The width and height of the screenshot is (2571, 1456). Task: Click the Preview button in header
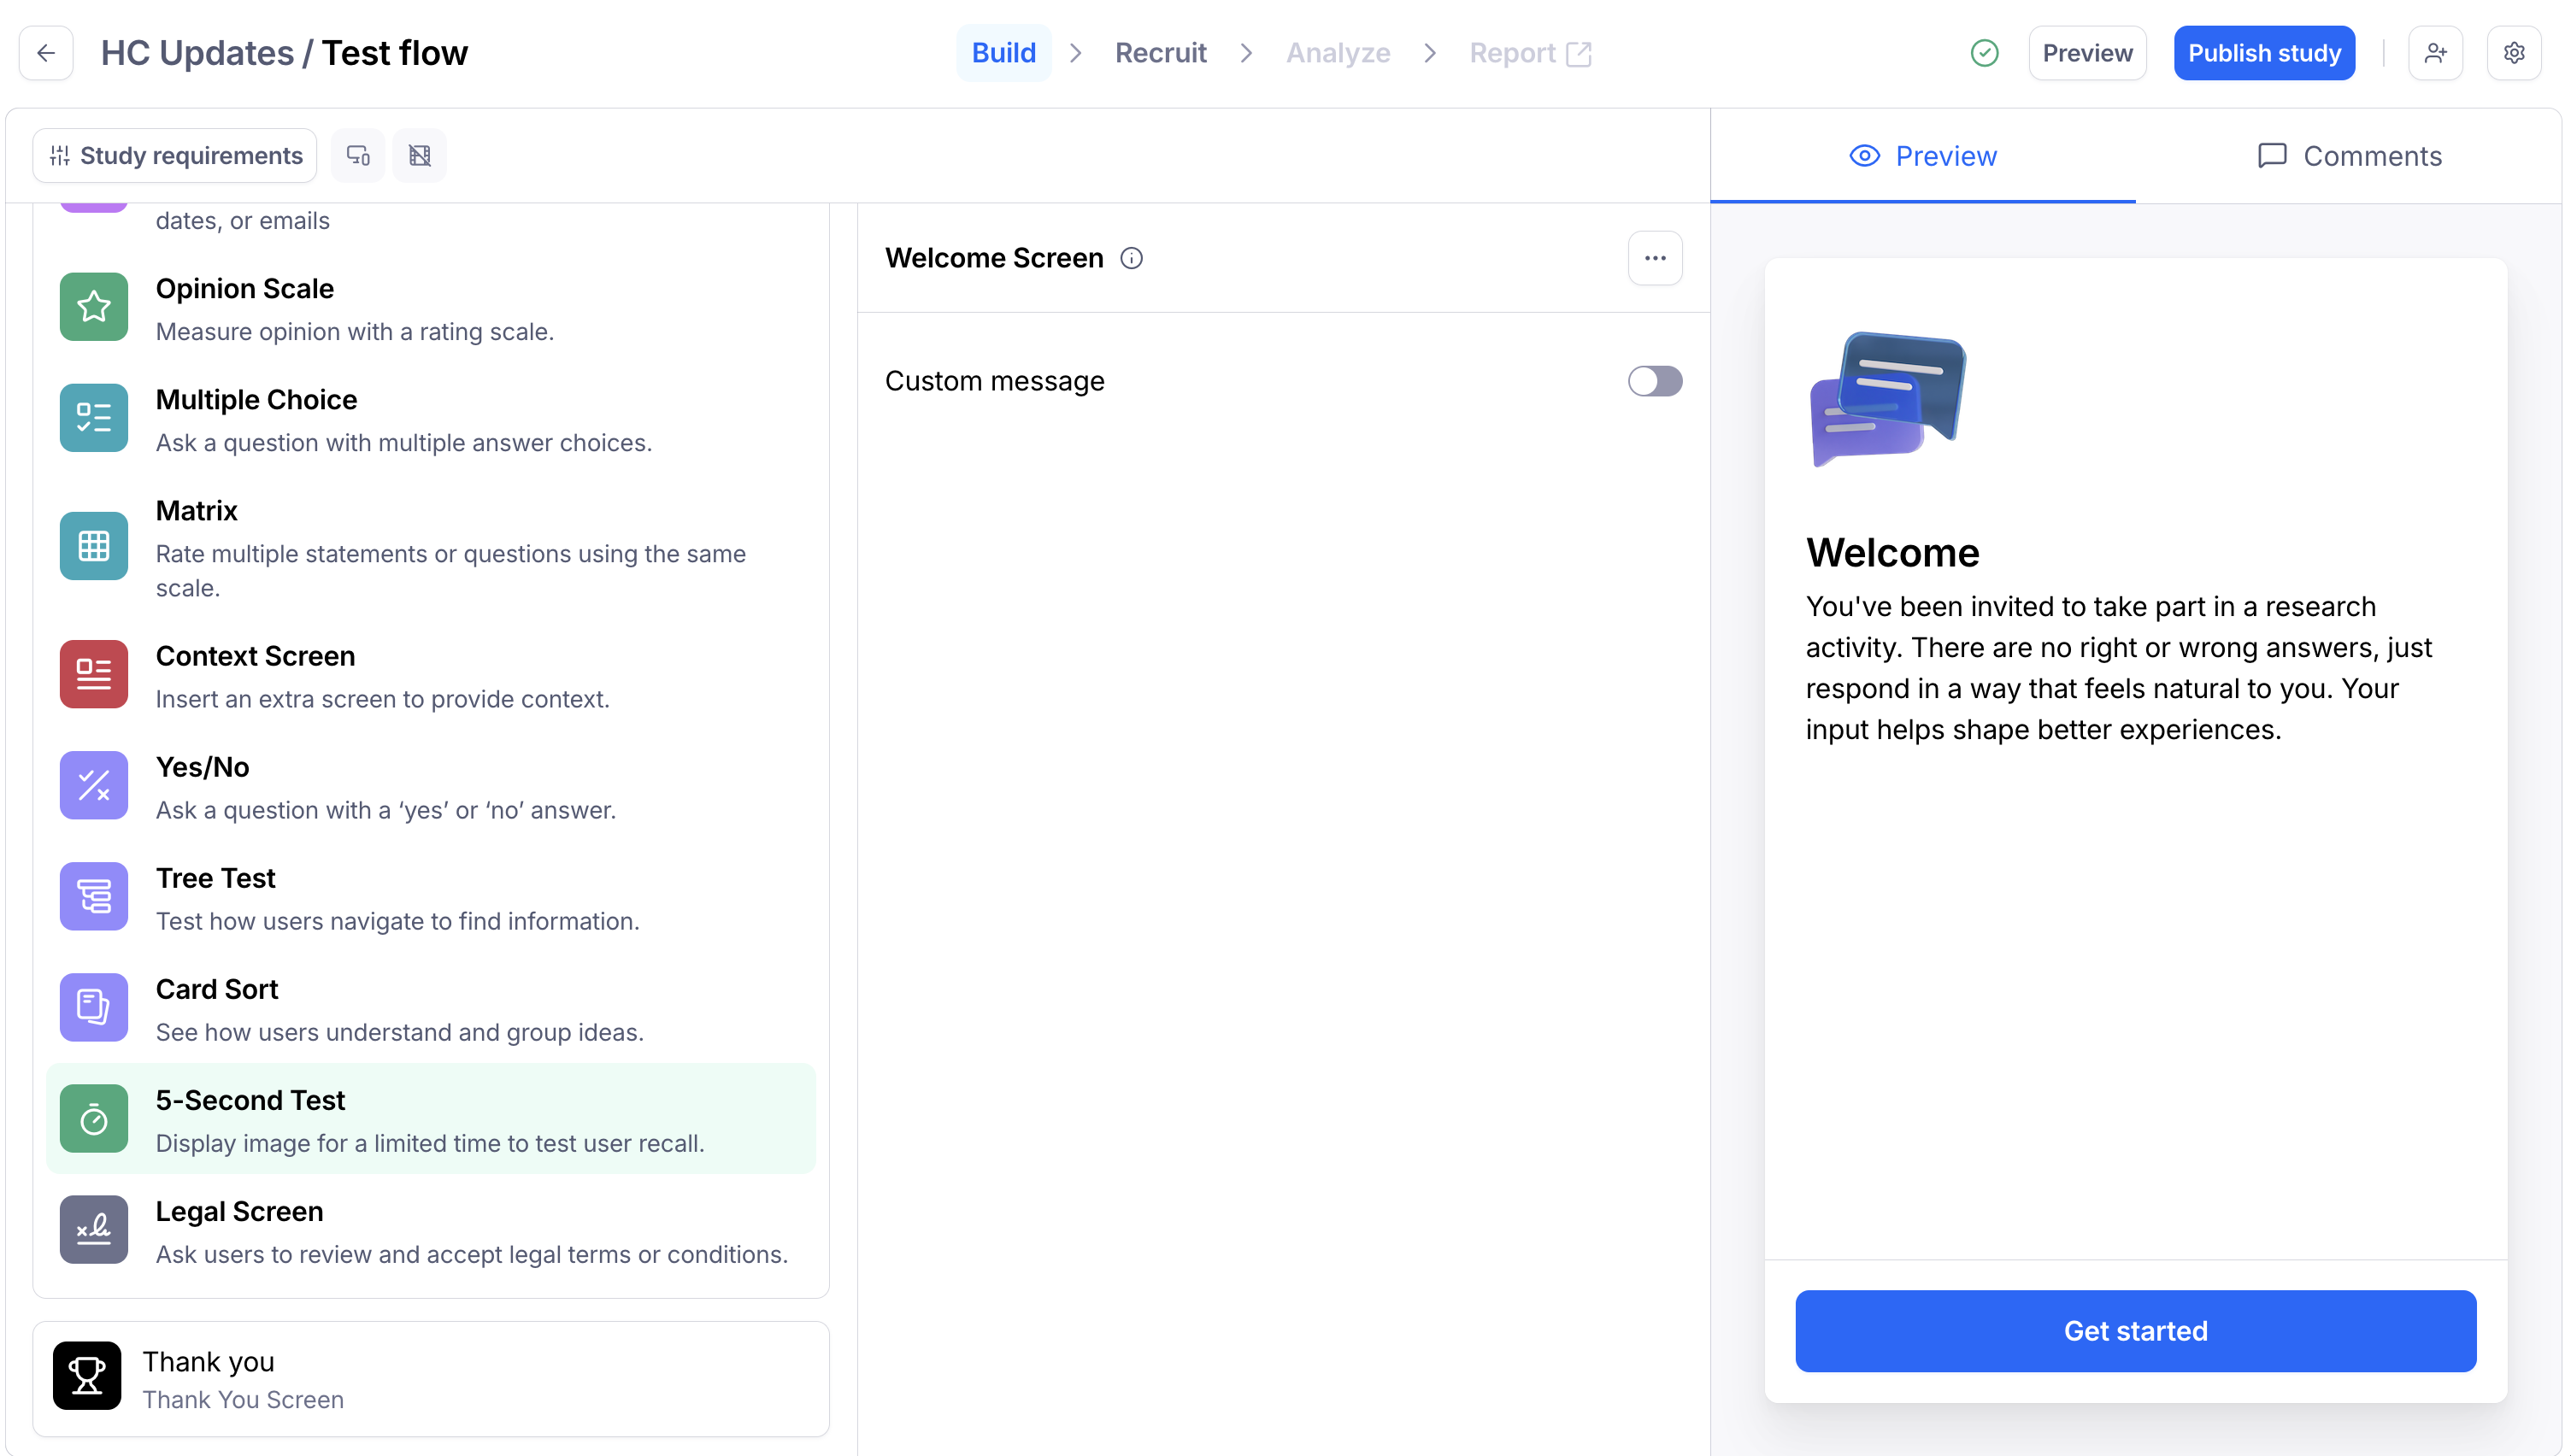tap(2088, 53)
